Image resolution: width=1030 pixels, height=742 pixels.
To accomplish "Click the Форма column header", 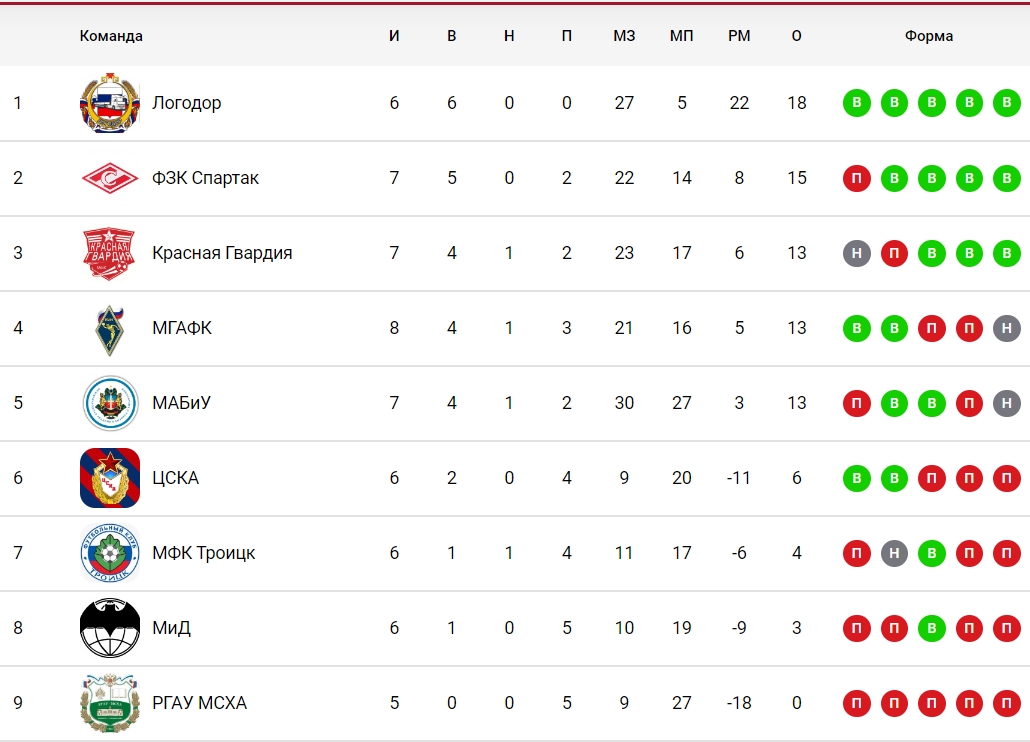I will (929, 36).
